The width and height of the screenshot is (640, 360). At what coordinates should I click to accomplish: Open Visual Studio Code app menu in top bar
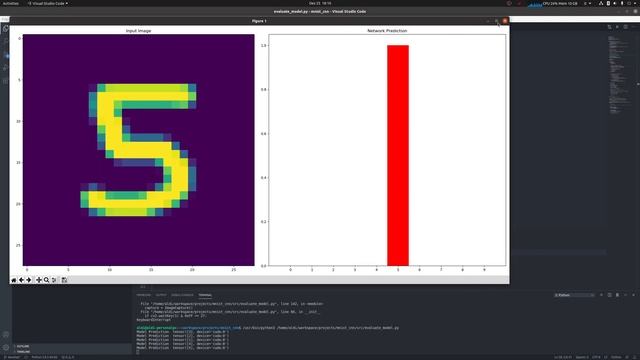[48, 3]
